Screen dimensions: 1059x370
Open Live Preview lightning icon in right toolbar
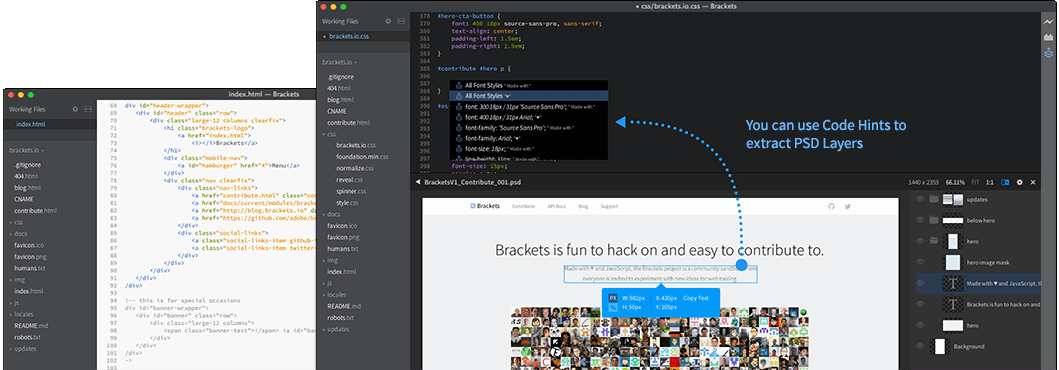point(1049,22)
